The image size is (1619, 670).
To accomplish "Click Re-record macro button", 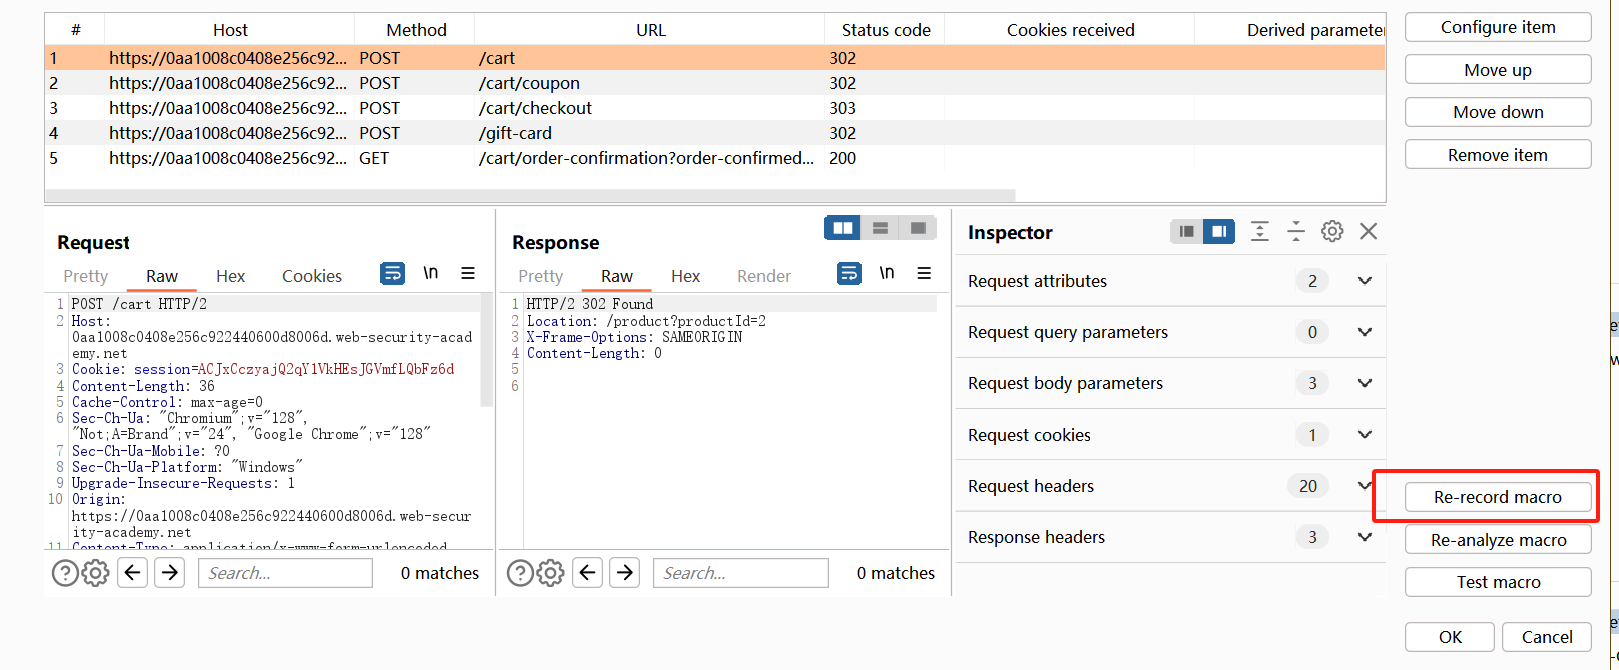I will [x=1498, y=497].
